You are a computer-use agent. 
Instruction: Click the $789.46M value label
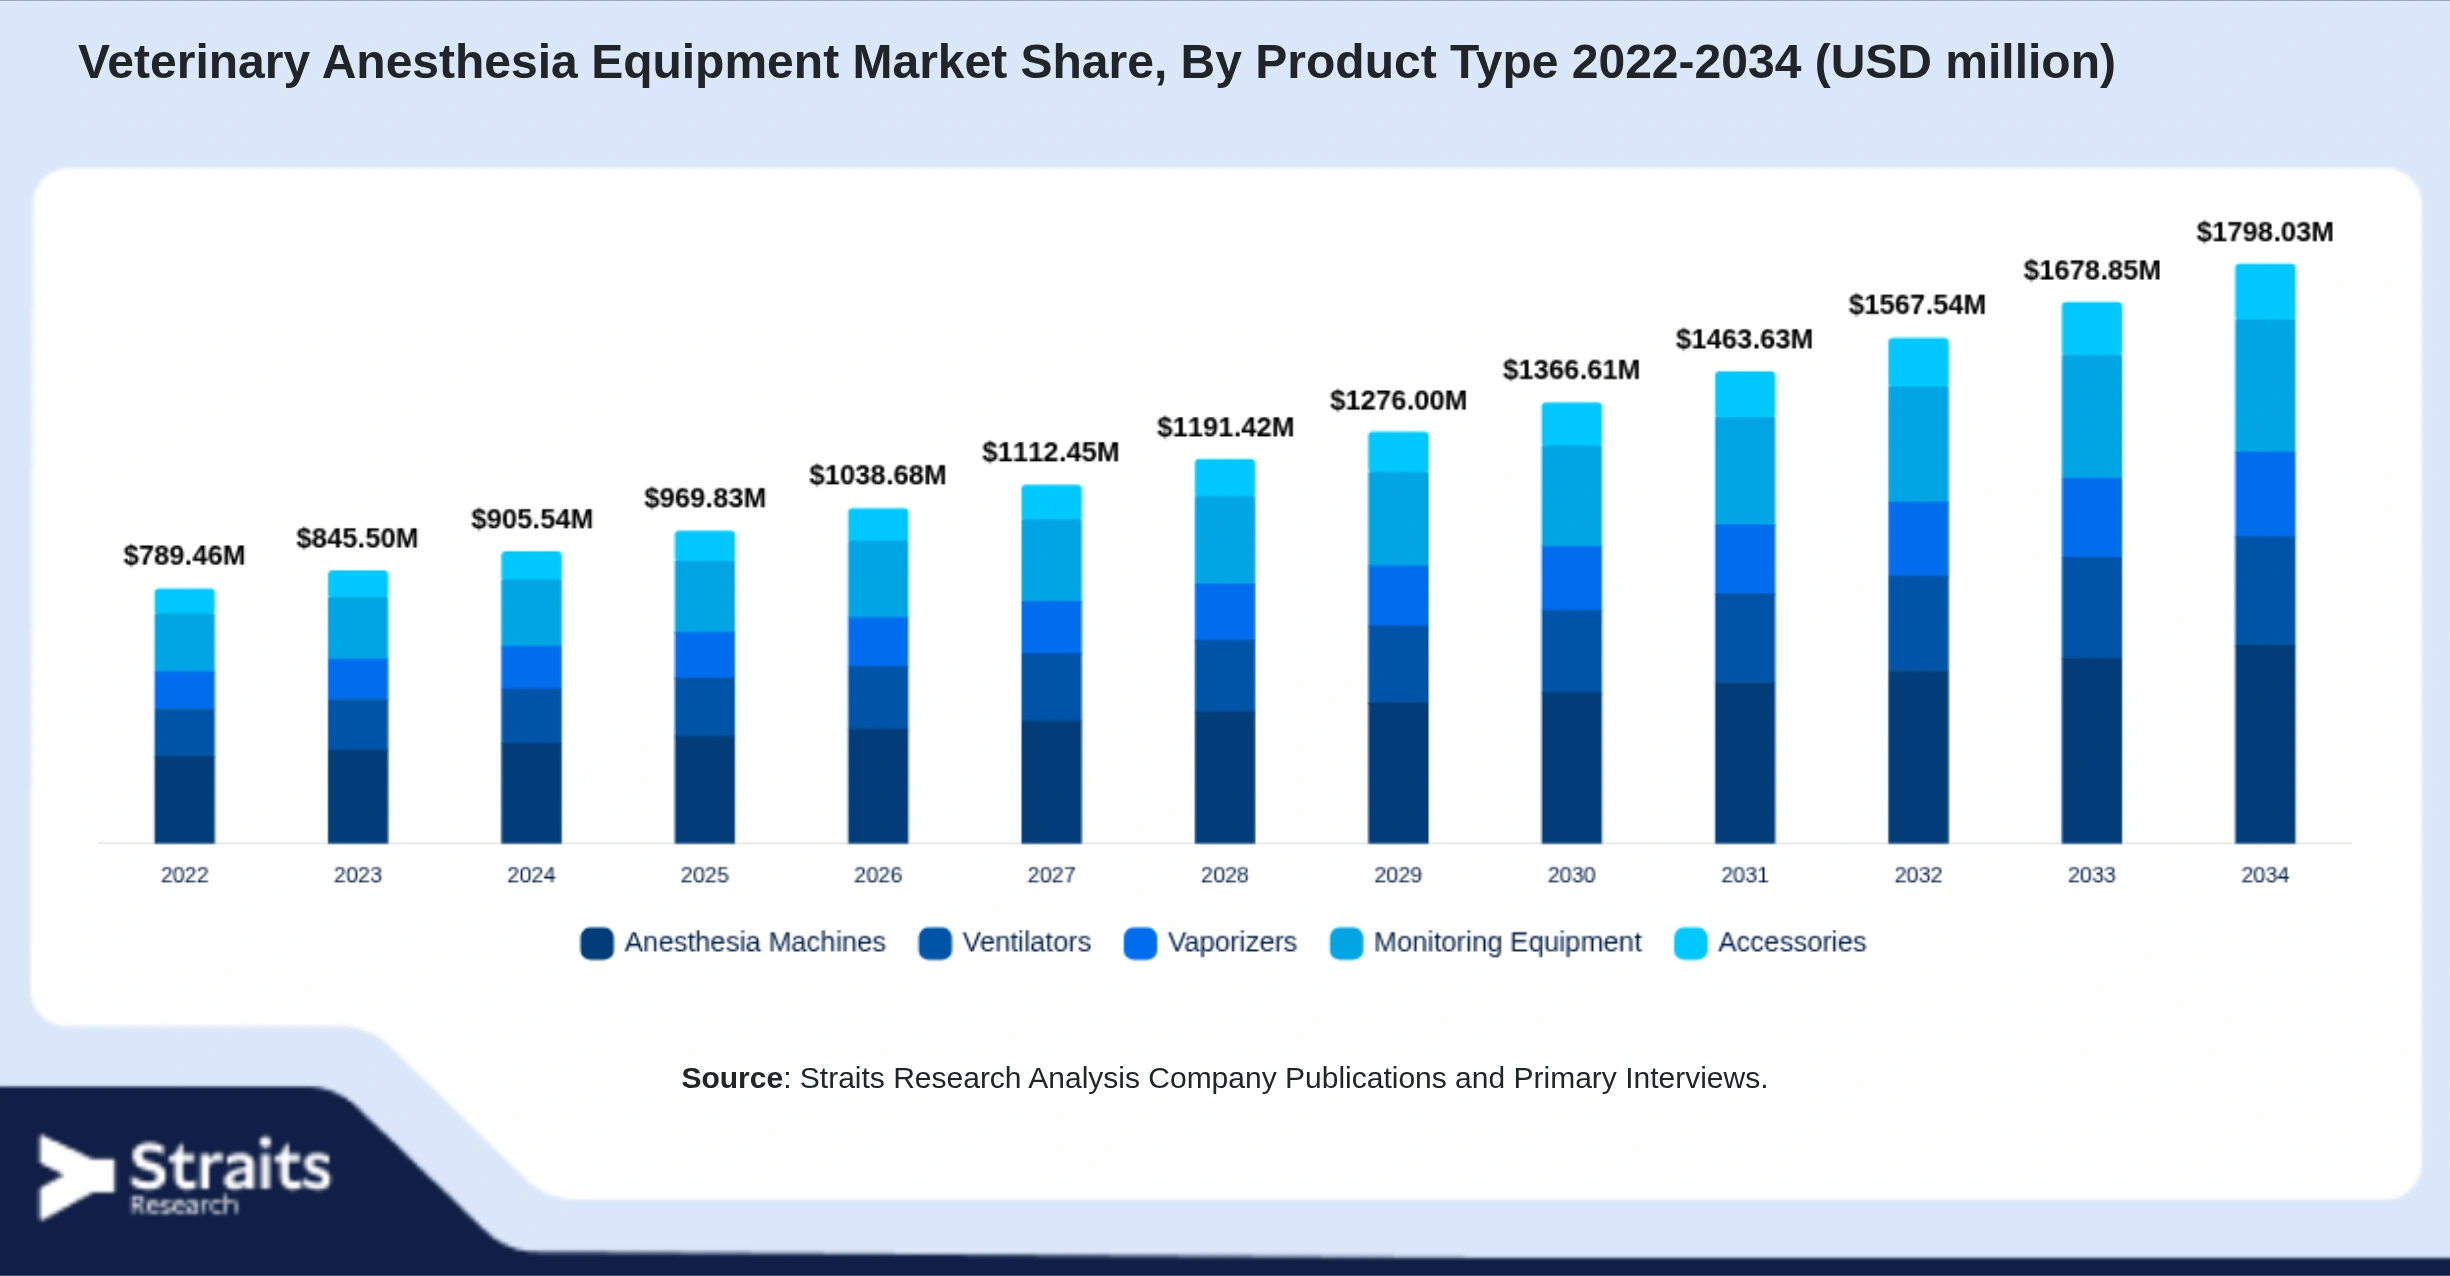pos(184,555)
